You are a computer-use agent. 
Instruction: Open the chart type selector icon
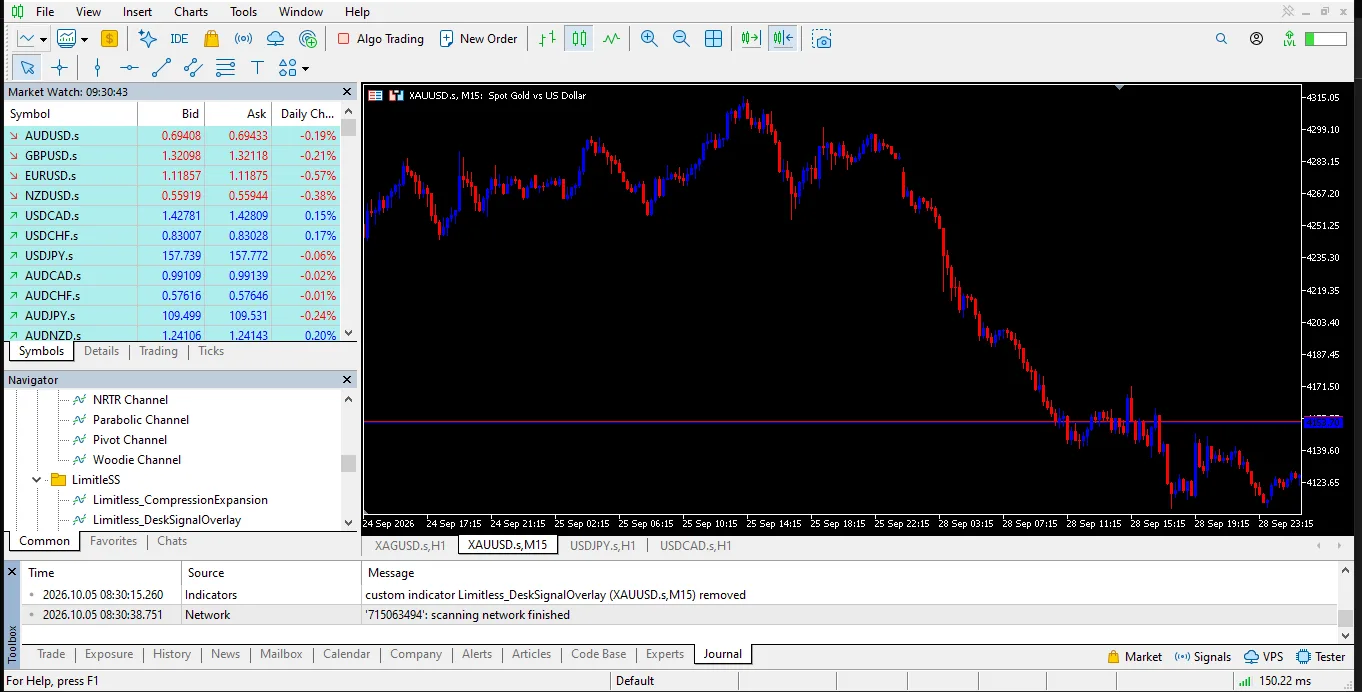26,39
